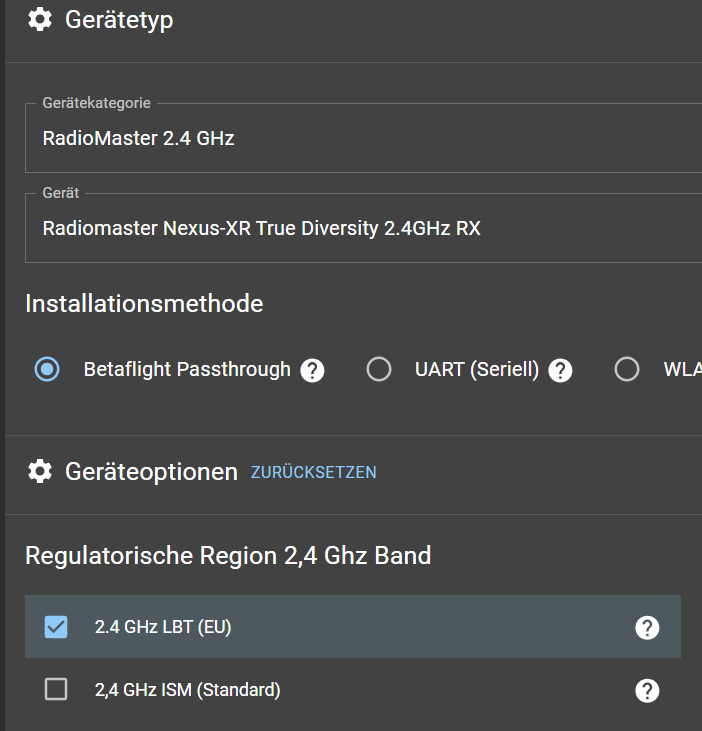Viewport: 702px width, 731px height.
Task: Click the Gerätetyp section heading
Action: [x=119, y=19]
